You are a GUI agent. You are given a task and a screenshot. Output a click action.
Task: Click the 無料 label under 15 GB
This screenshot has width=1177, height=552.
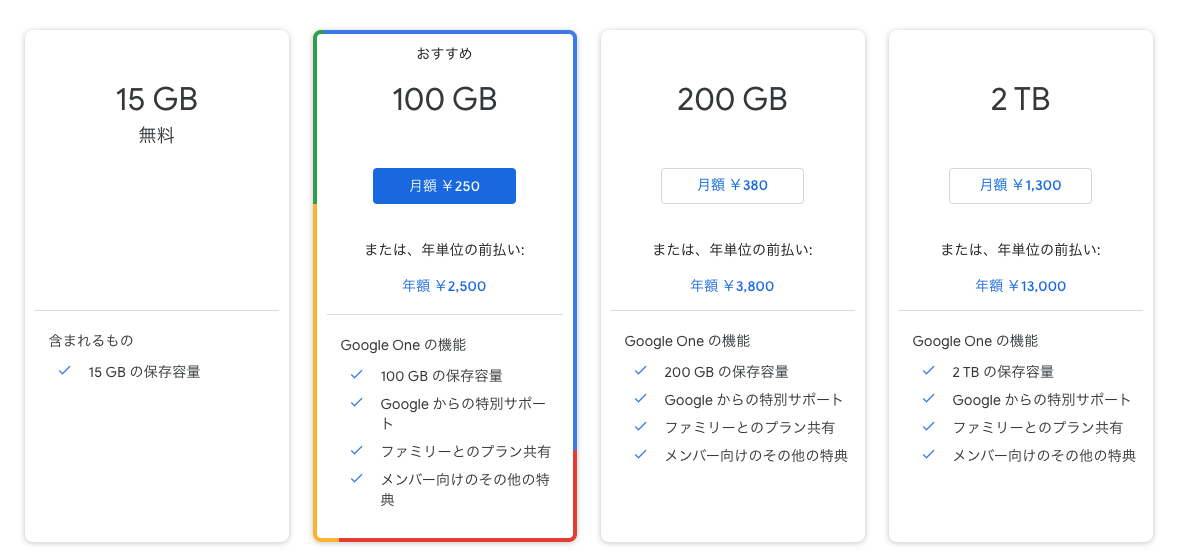(157, 136)
